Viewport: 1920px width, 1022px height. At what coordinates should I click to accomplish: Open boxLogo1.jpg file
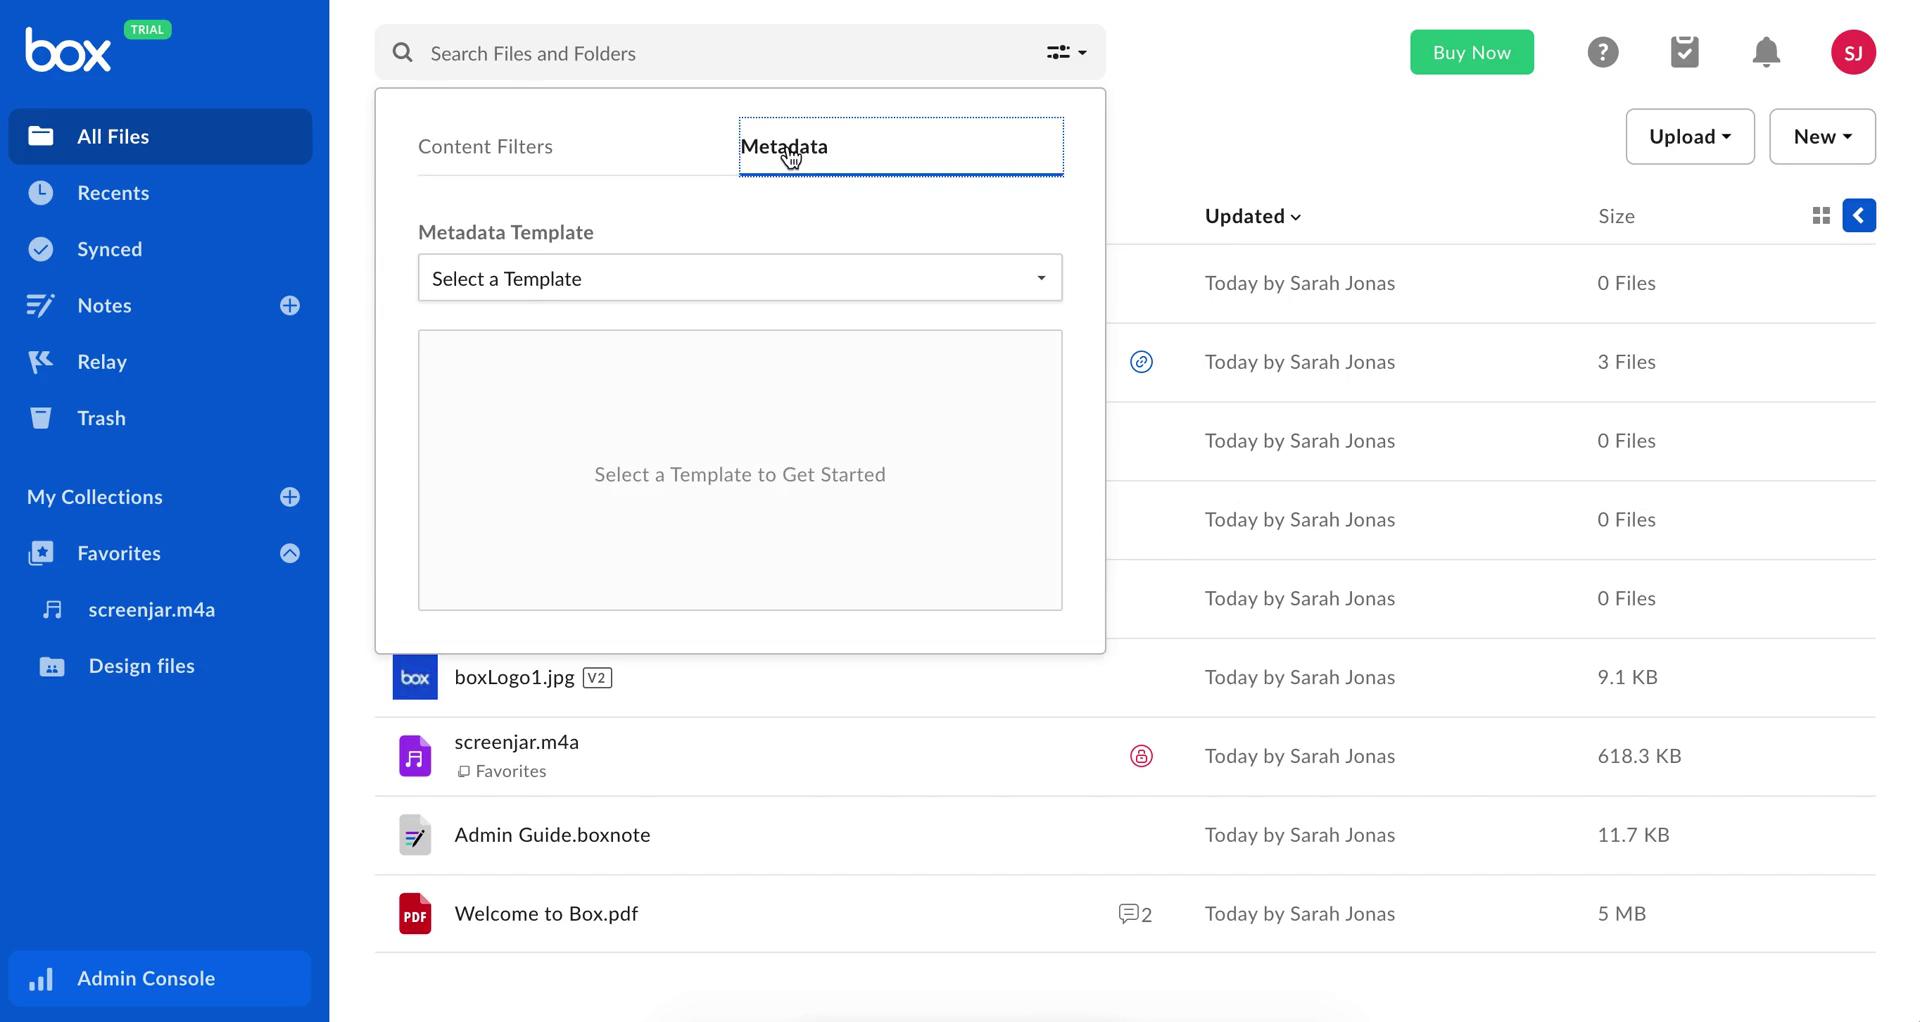coord(514,677)
